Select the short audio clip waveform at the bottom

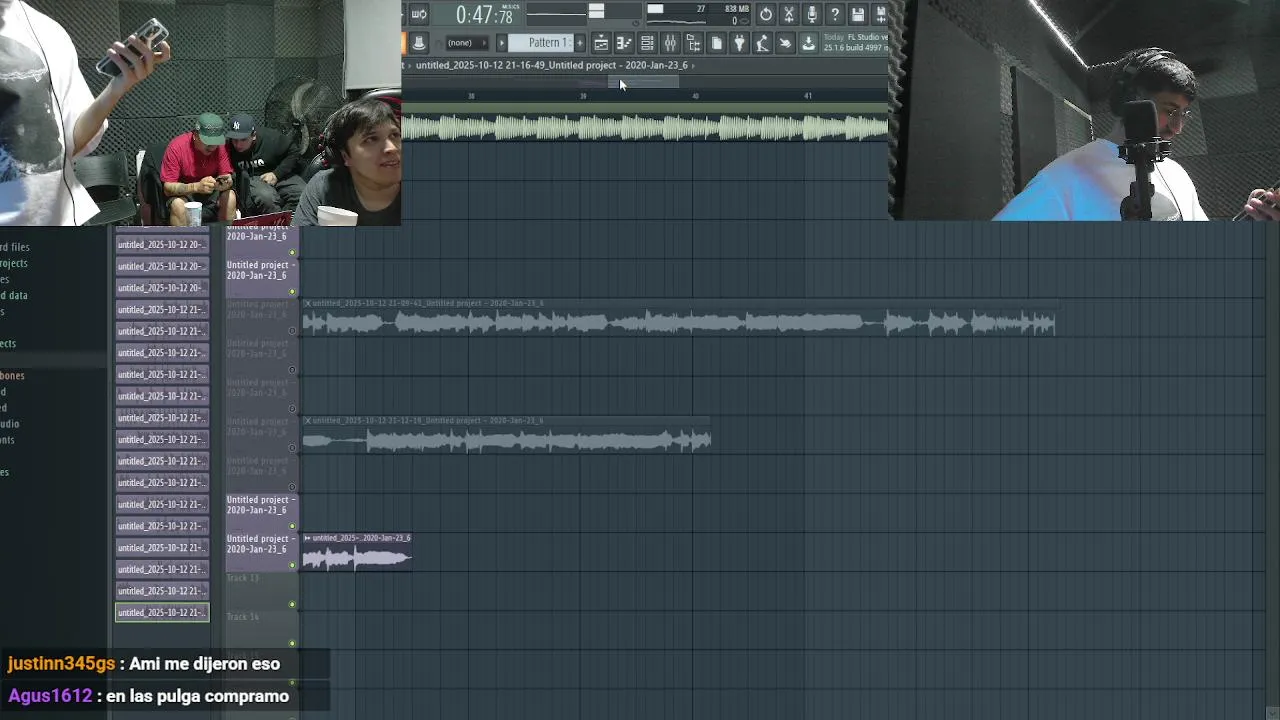click(357, 558)
